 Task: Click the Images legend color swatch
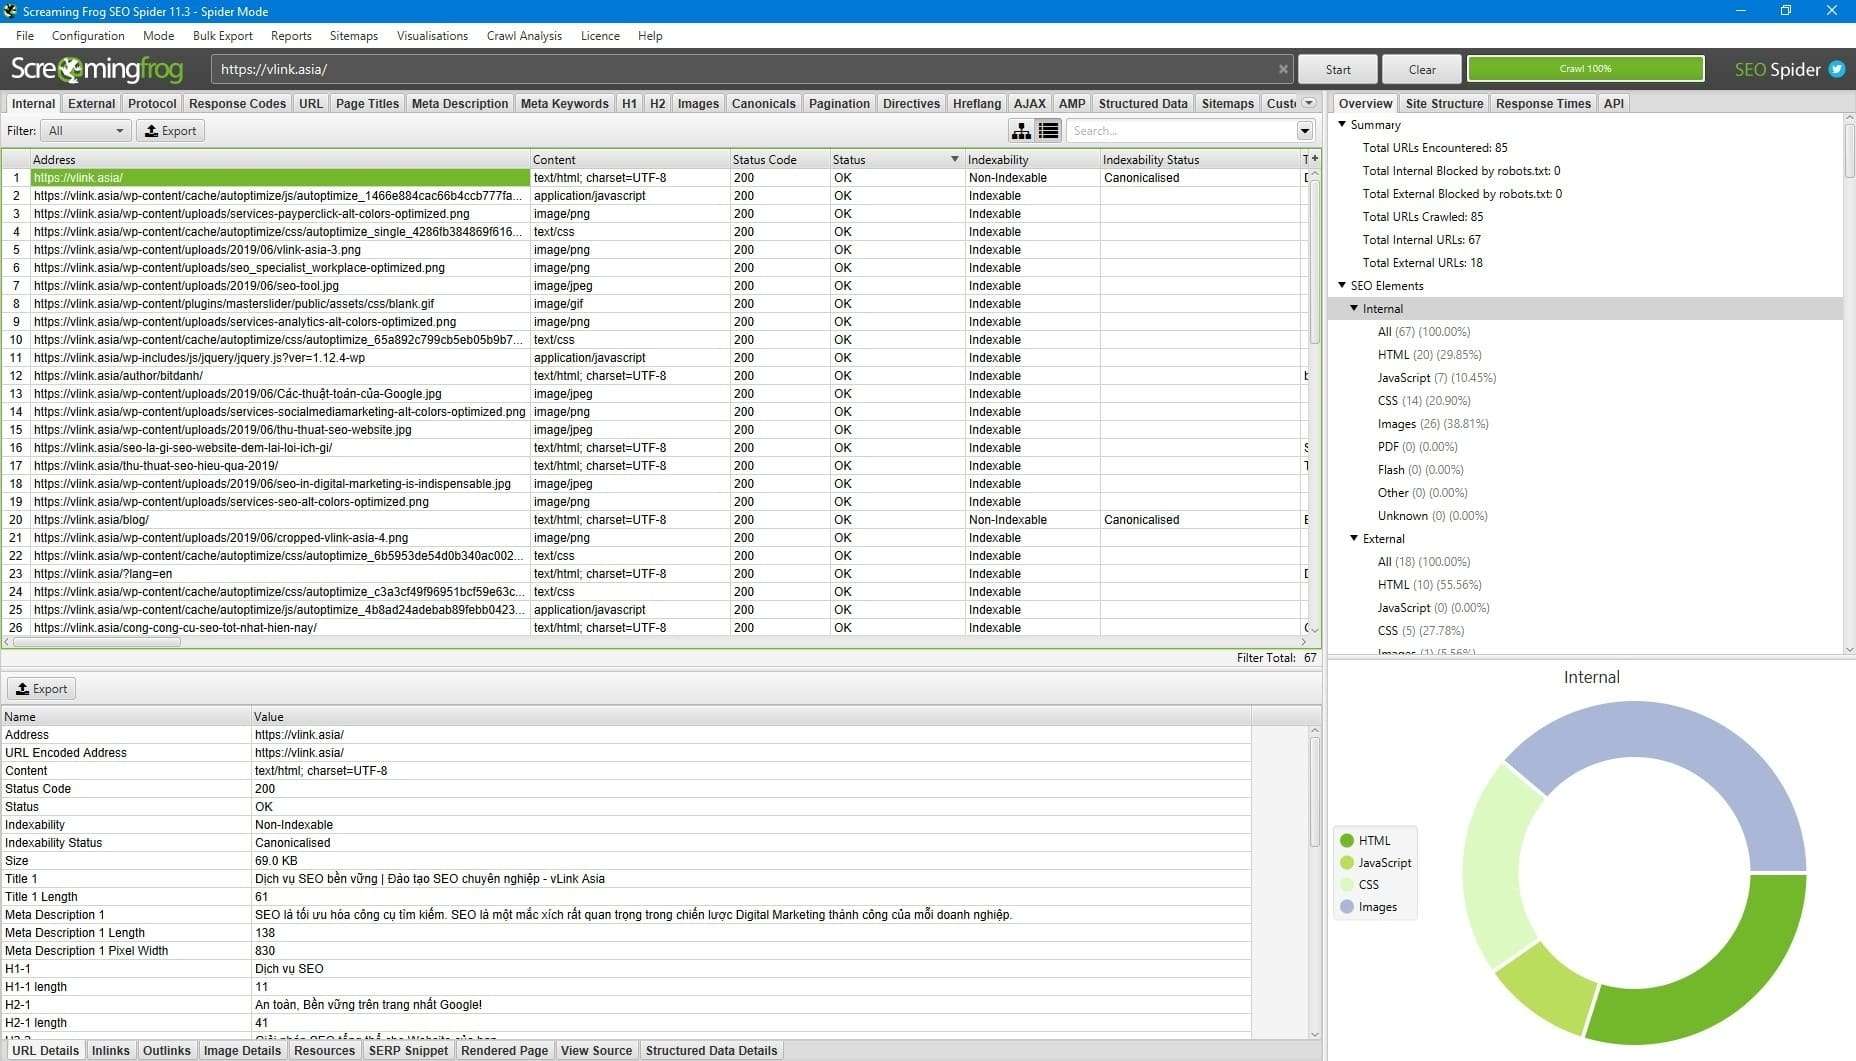pos(1347,907)
